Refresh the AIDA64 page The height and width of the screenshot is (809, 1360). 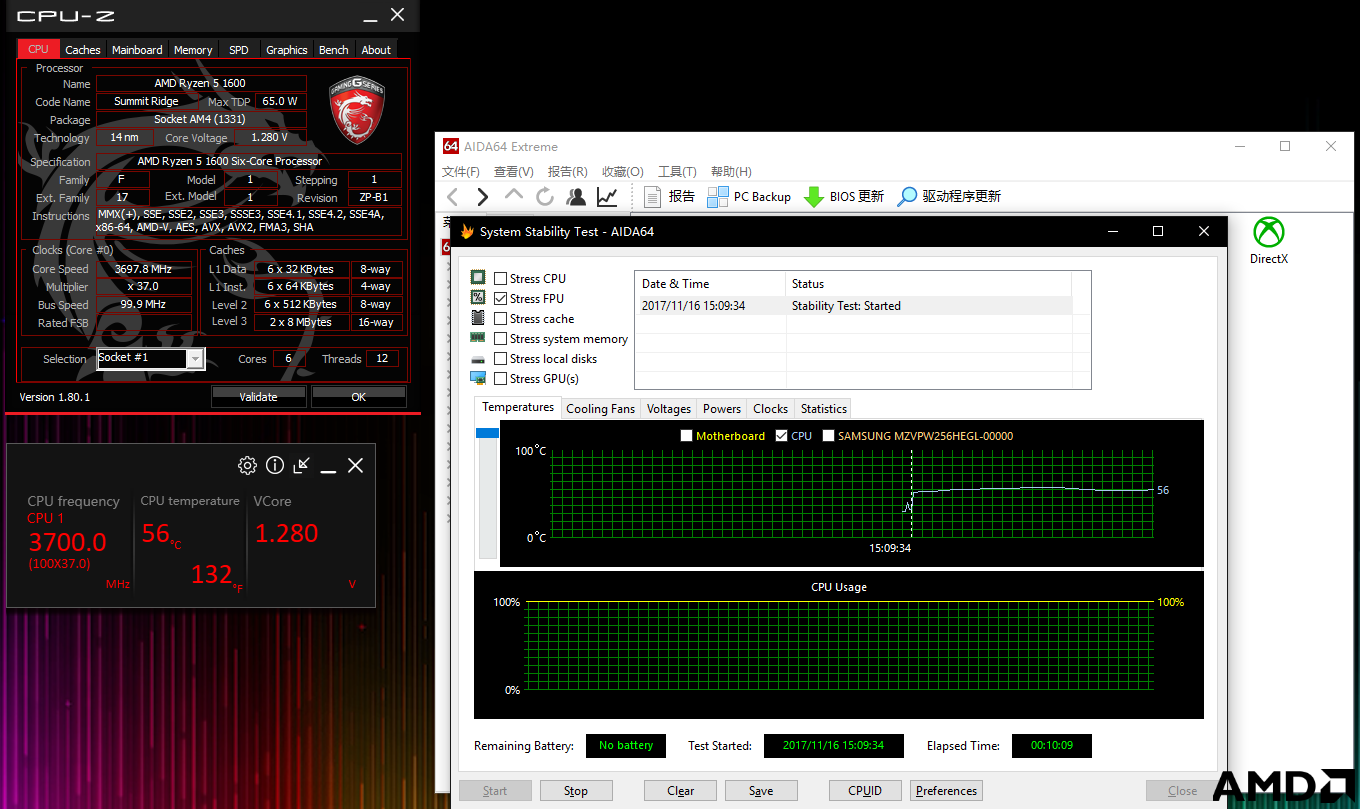pos(545,197)
